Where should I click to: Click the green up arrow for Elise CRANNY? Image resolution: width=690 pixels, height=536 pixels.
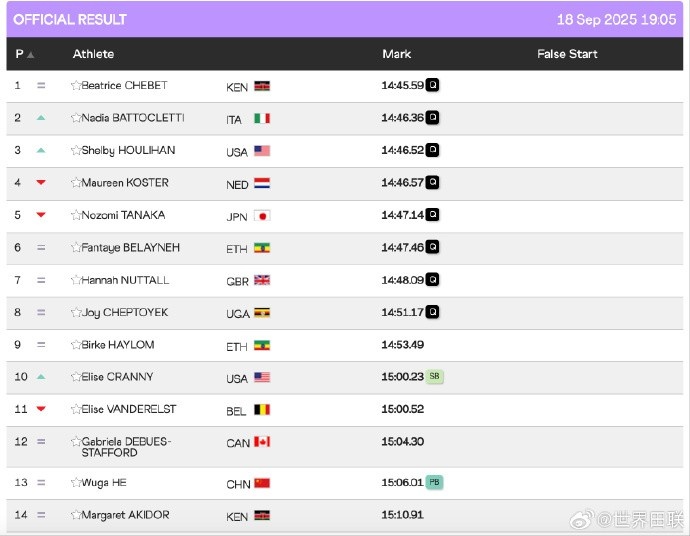point(41,377)
